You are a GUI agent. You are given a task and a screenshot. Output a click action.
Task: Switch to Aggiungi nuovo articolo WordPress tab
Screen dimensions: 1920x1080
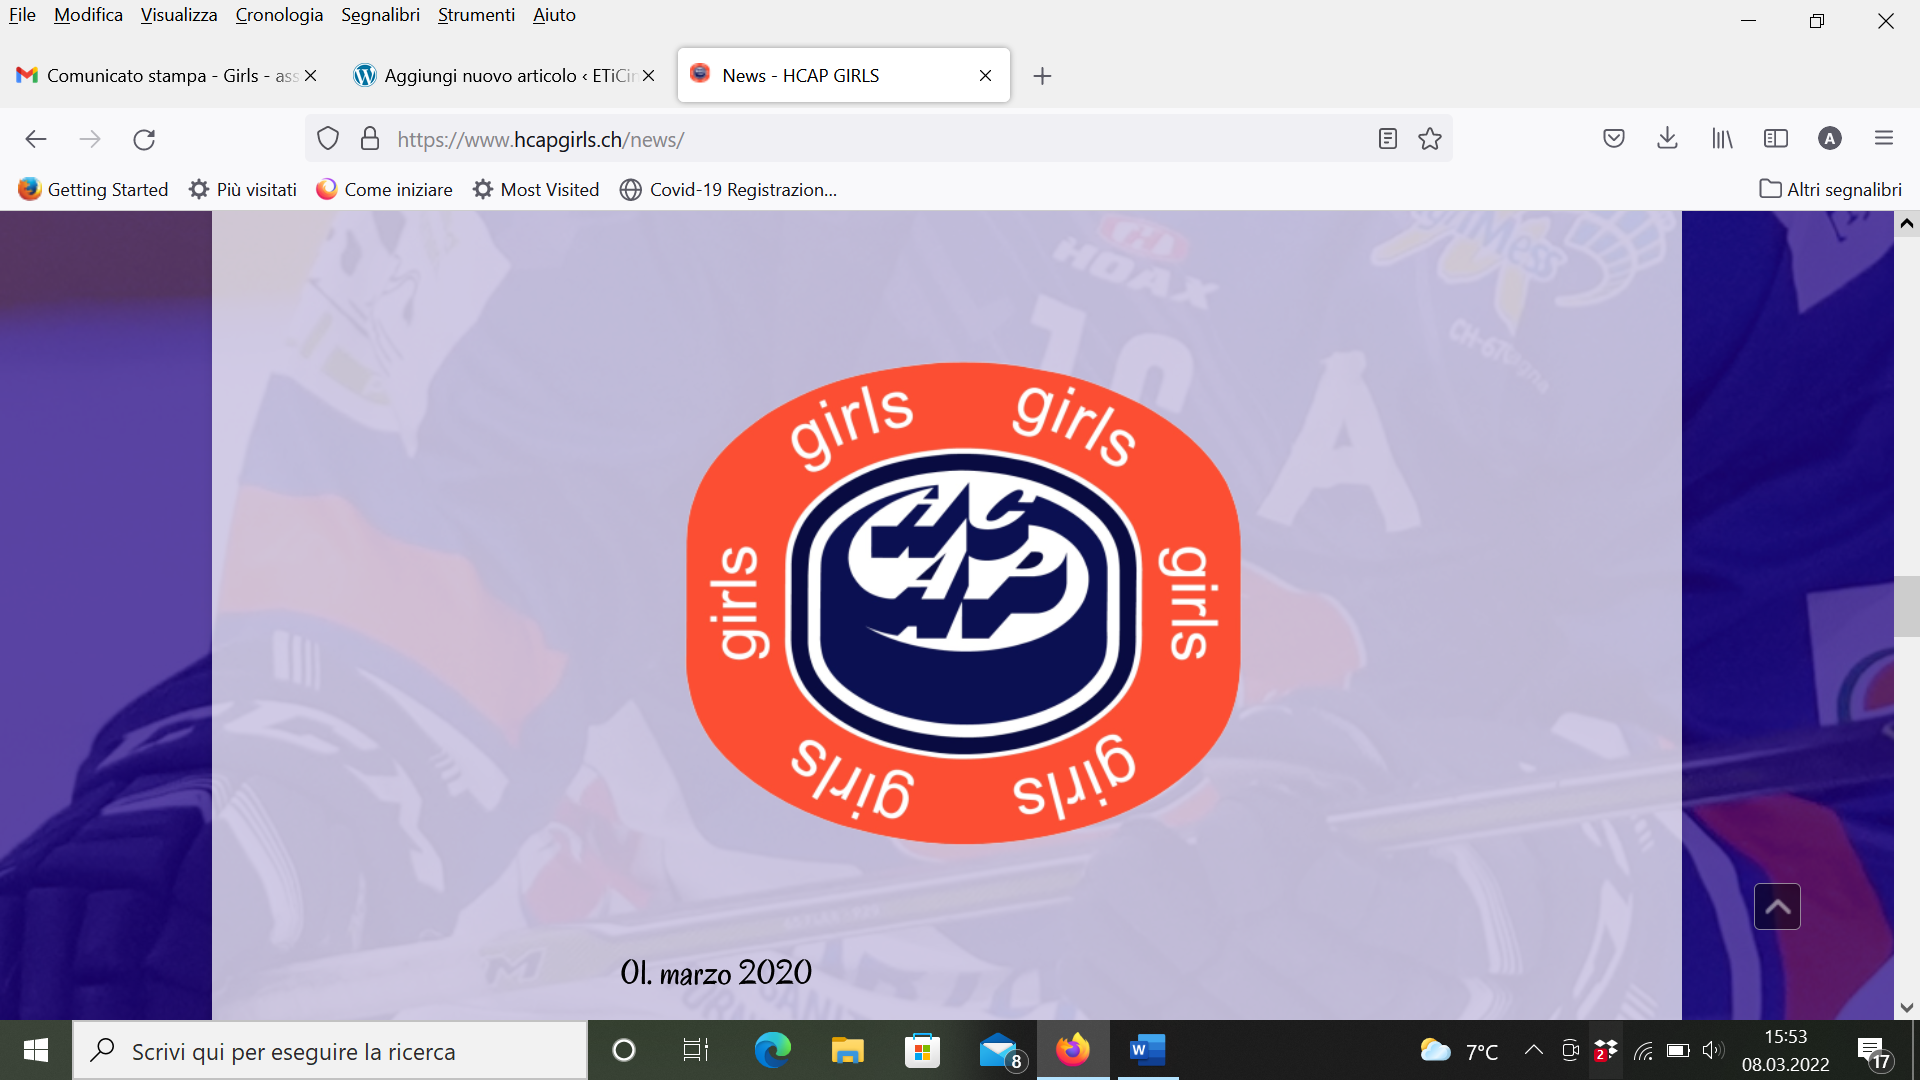click(503, 76)
